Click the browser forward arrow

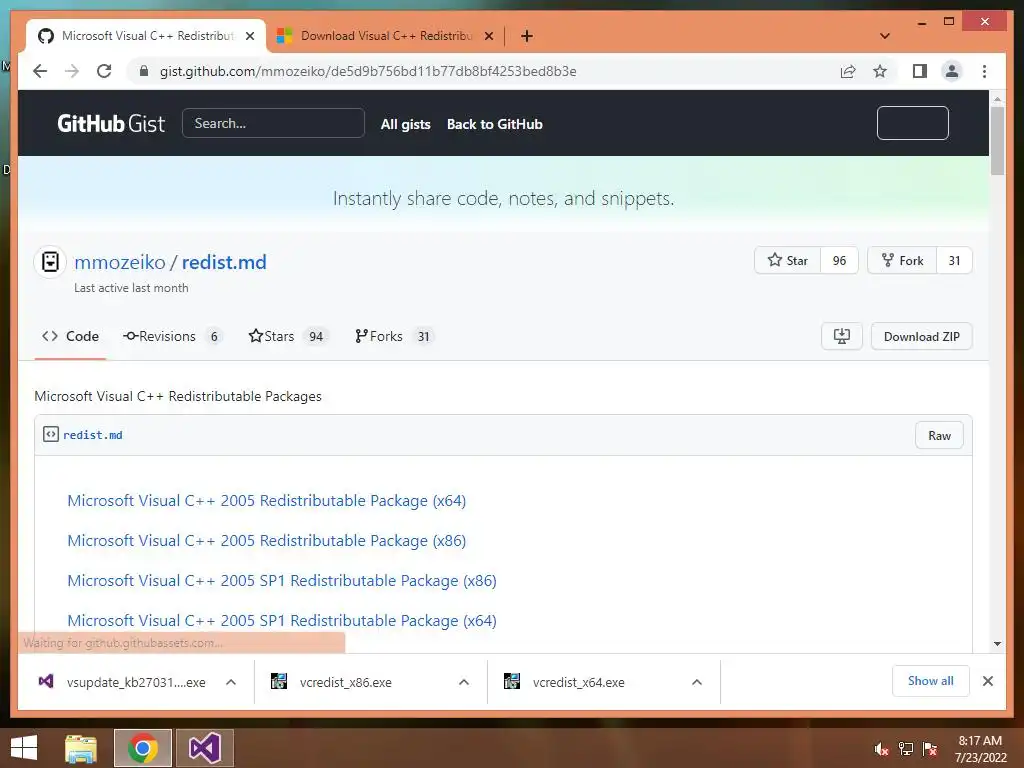point(72,71)
